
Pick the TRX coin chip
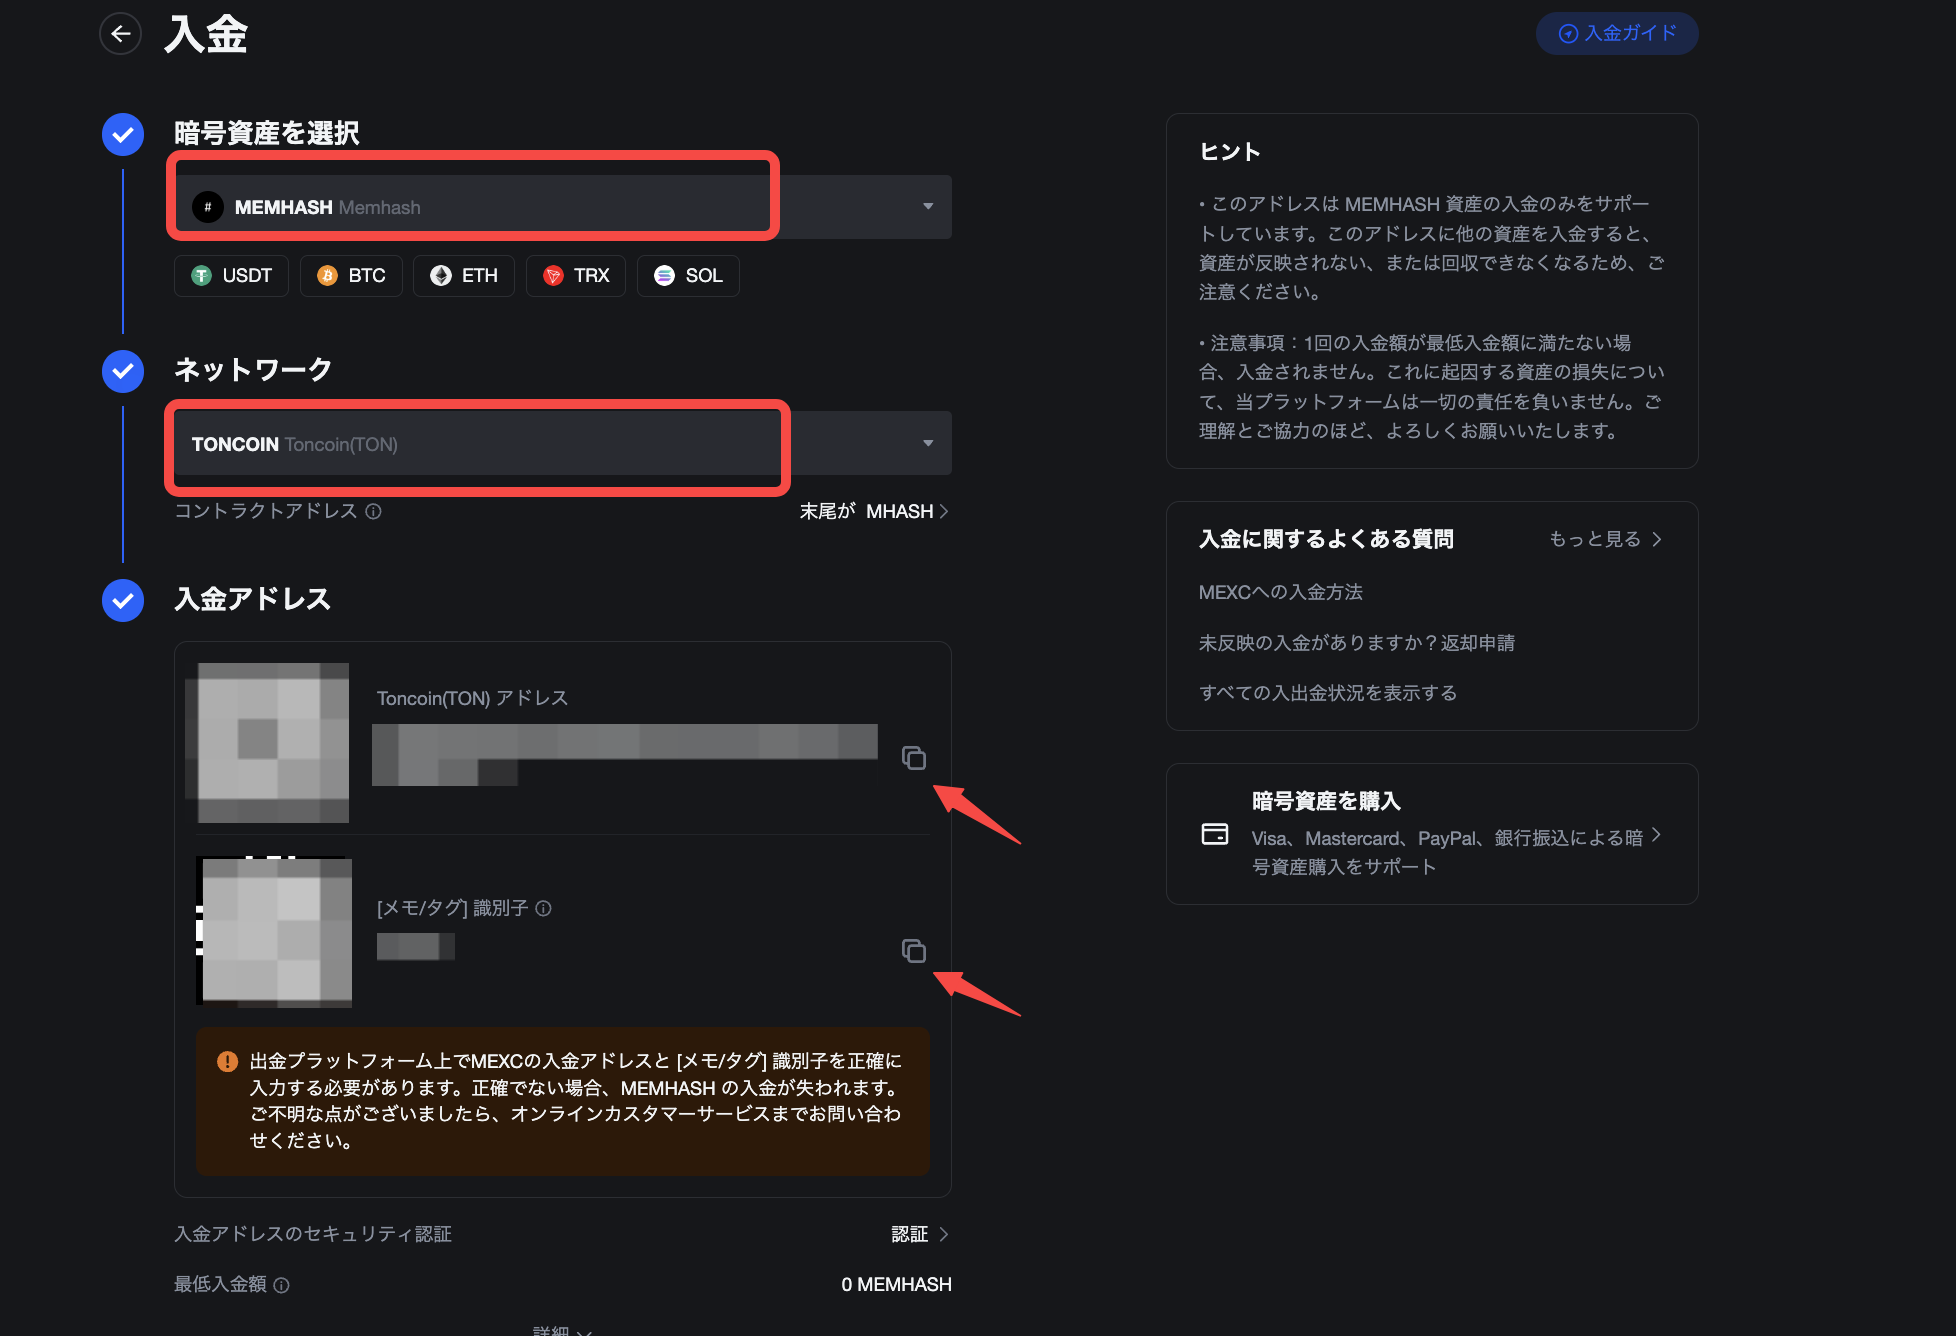coord(576,276)
